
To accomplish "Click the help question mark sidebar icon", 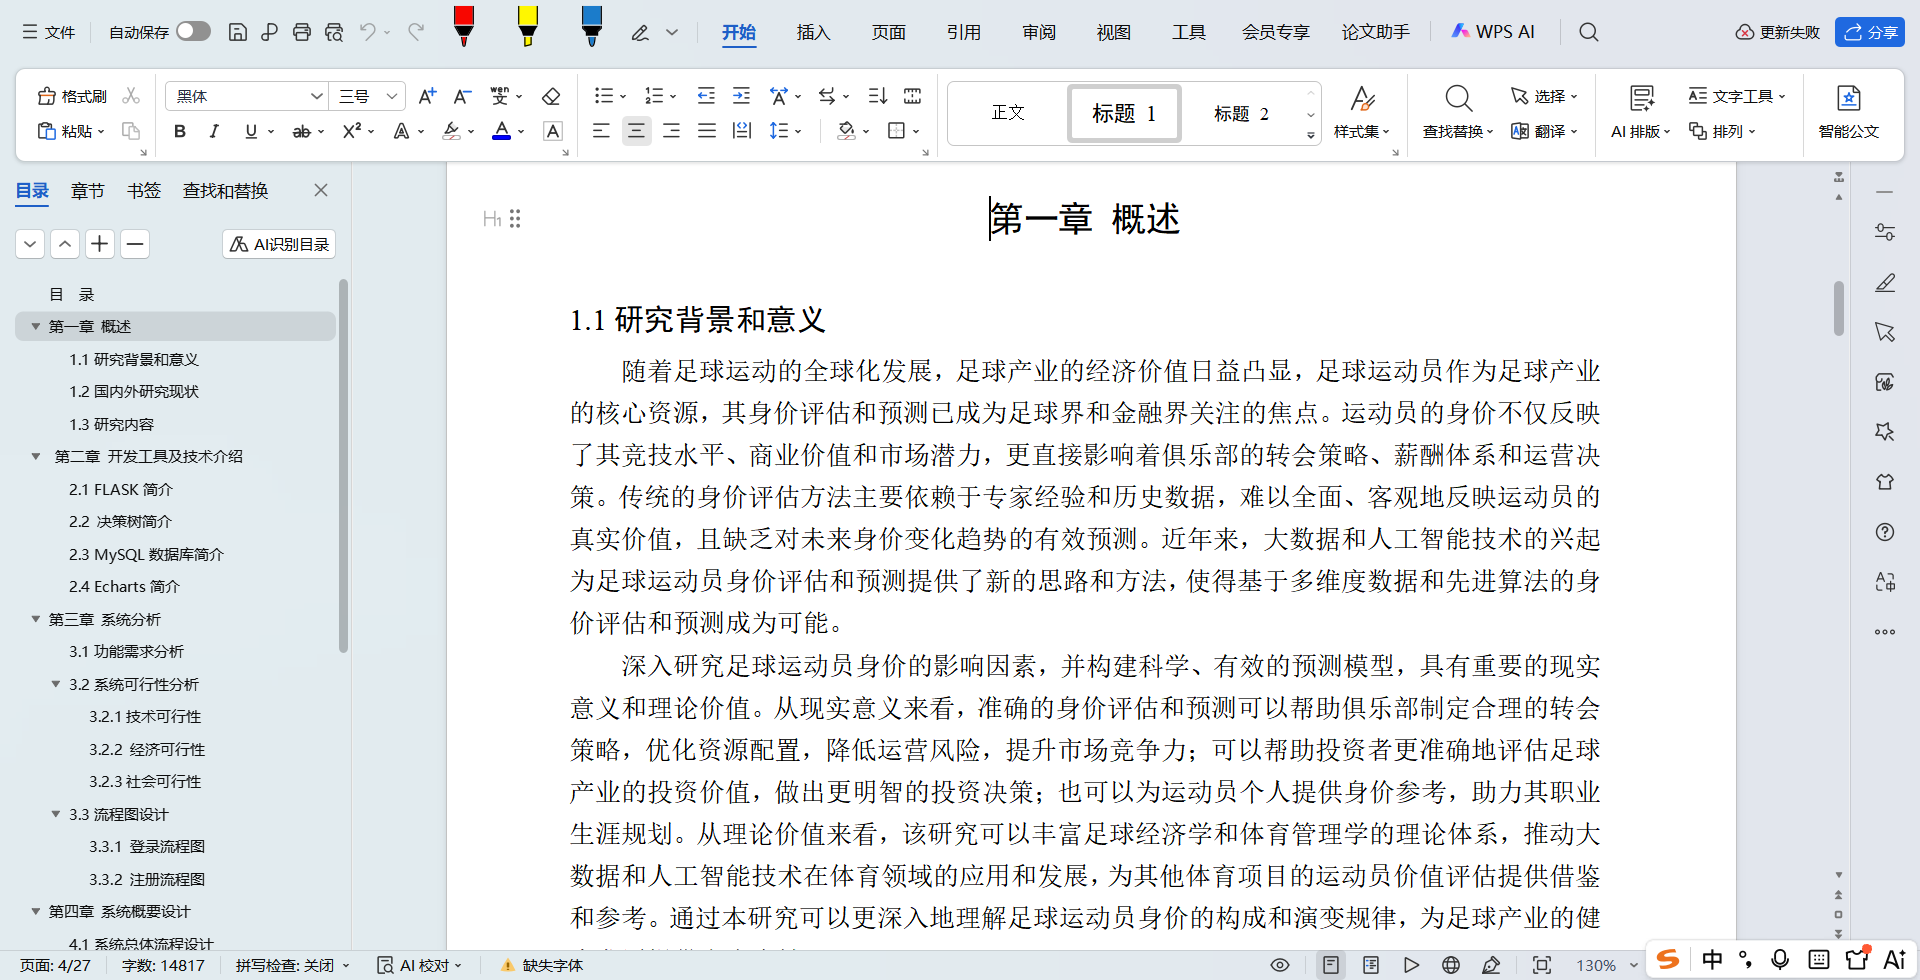I will 1885,532.
